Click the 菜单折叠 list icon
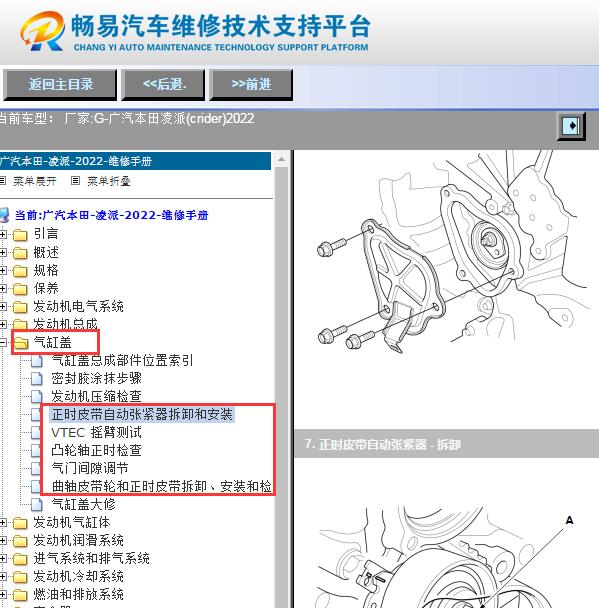Image resolution: width=599 pixels, height=608 pixels. coord(76,180)
